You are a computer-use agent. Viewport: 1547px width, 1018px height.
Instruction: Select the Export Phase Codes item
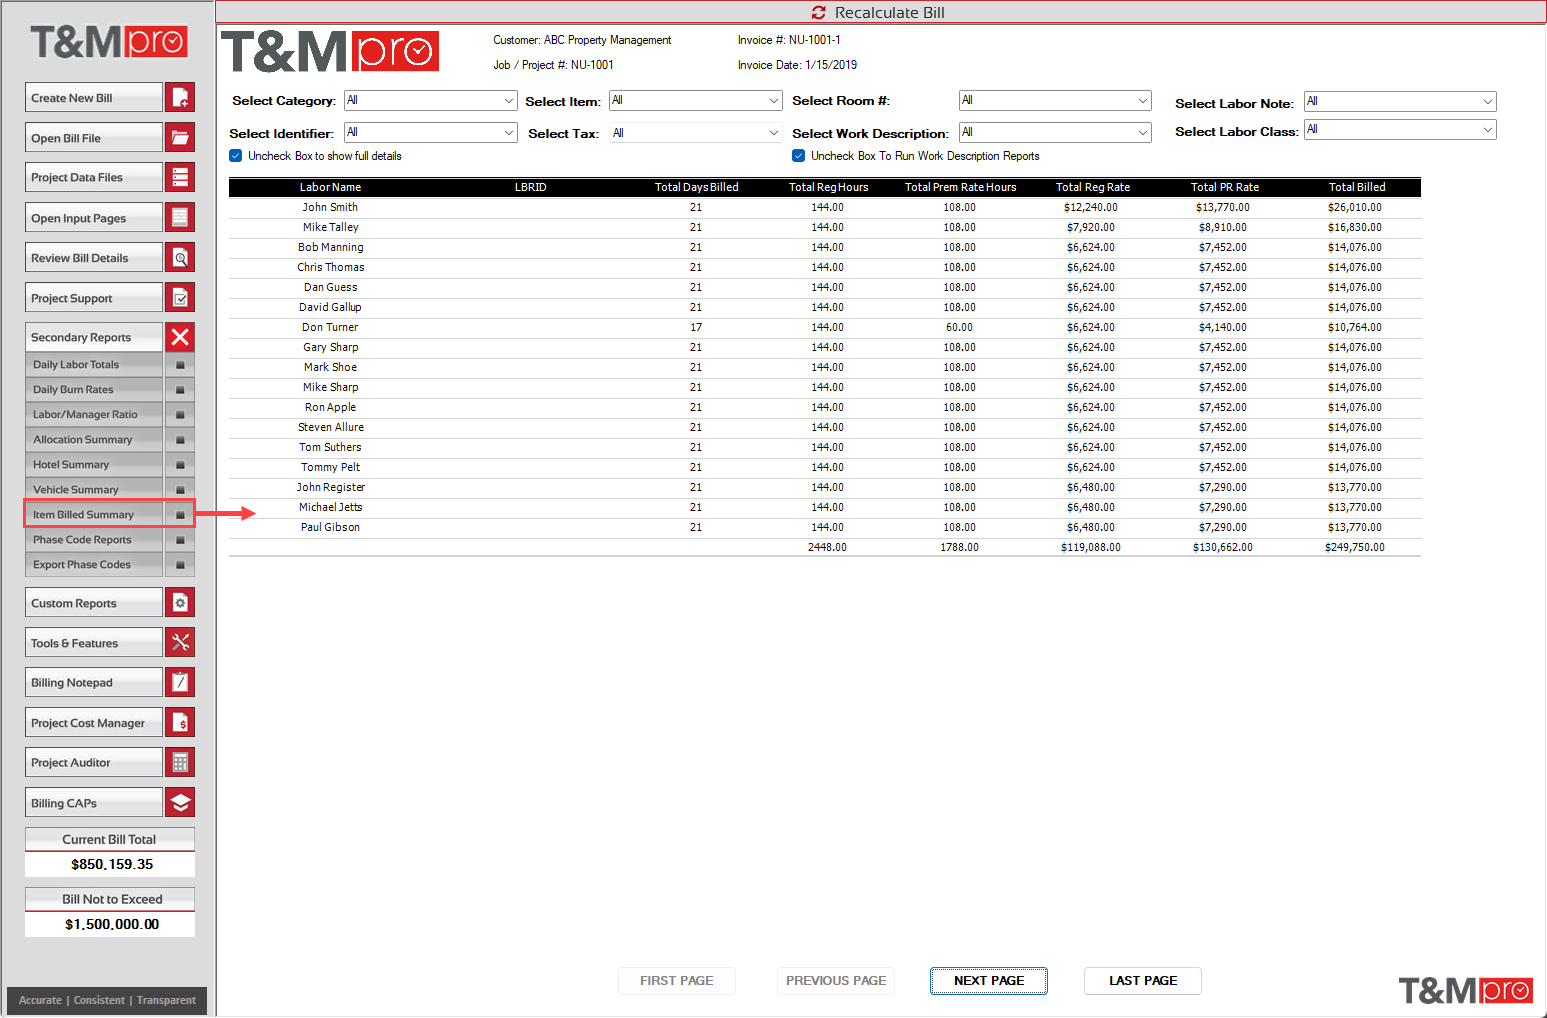pyautogui.click(x=94, y=565)
